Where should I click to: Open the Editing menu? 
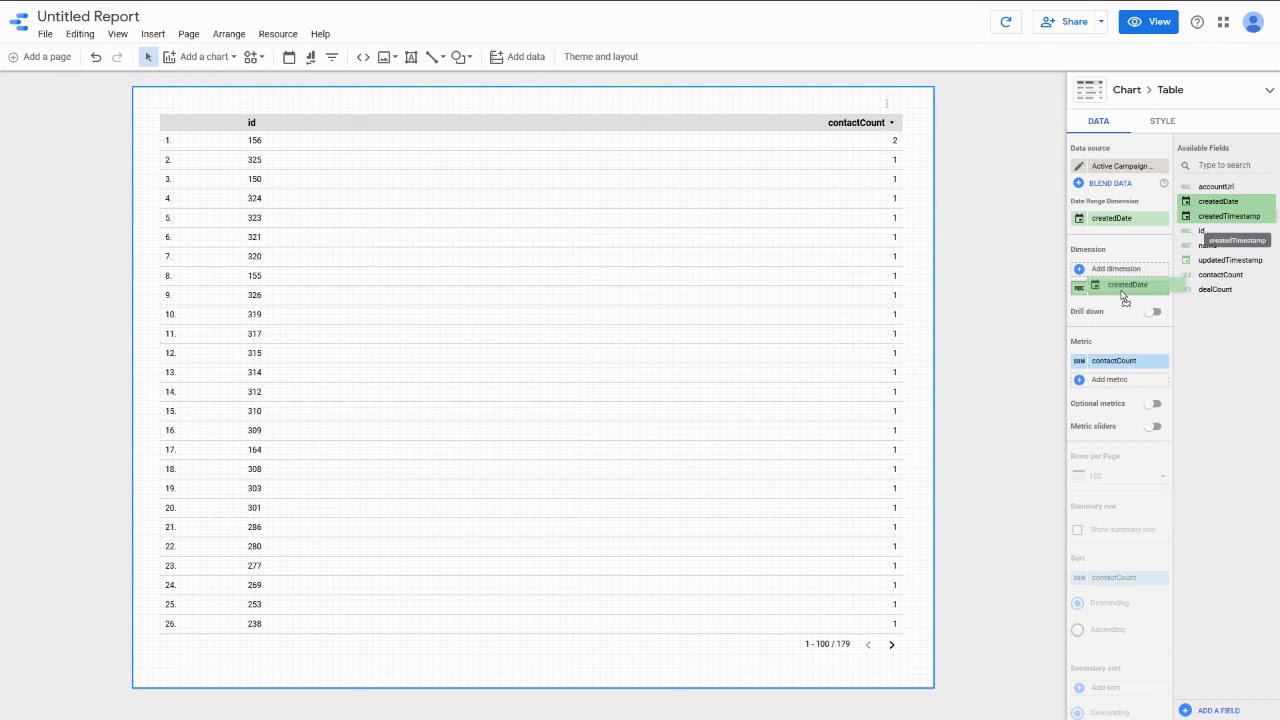pos(80,34)
